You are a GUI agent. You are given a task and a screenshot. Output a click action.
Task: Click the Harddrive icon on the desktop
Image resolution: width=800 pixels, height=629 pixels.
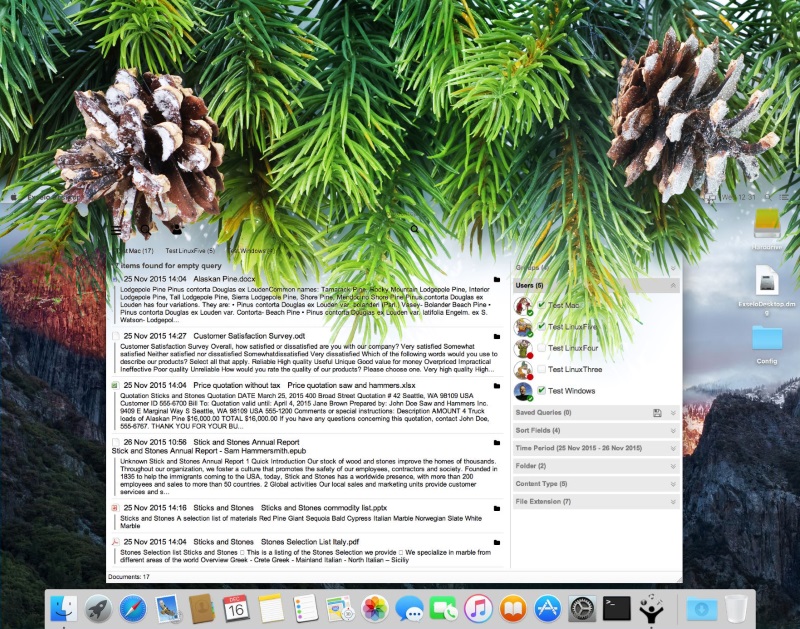(x=767, y=223)
